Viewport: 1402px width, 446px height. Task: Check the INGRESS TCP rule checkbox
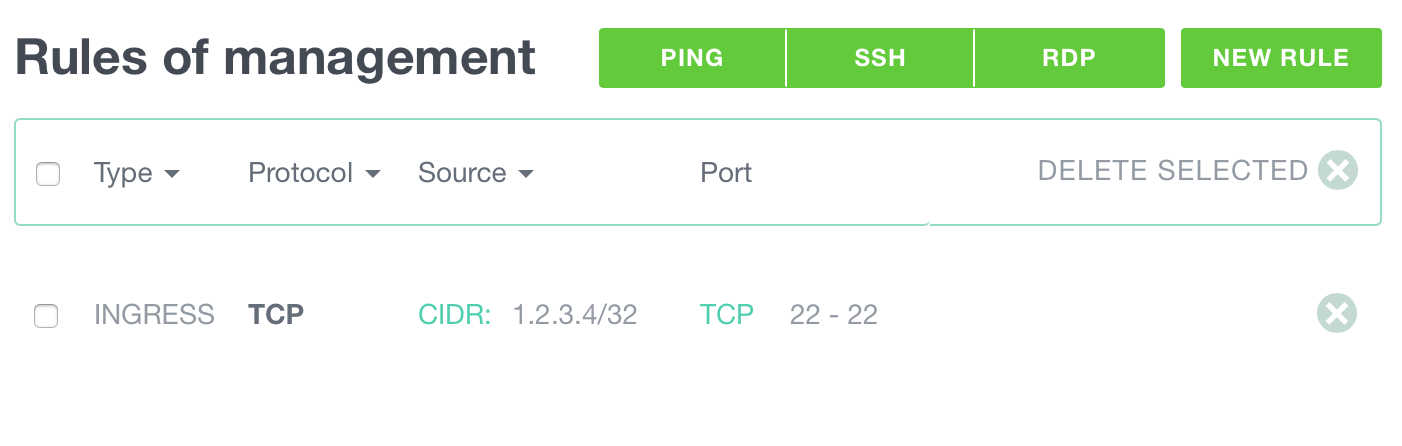click(46, 316)
